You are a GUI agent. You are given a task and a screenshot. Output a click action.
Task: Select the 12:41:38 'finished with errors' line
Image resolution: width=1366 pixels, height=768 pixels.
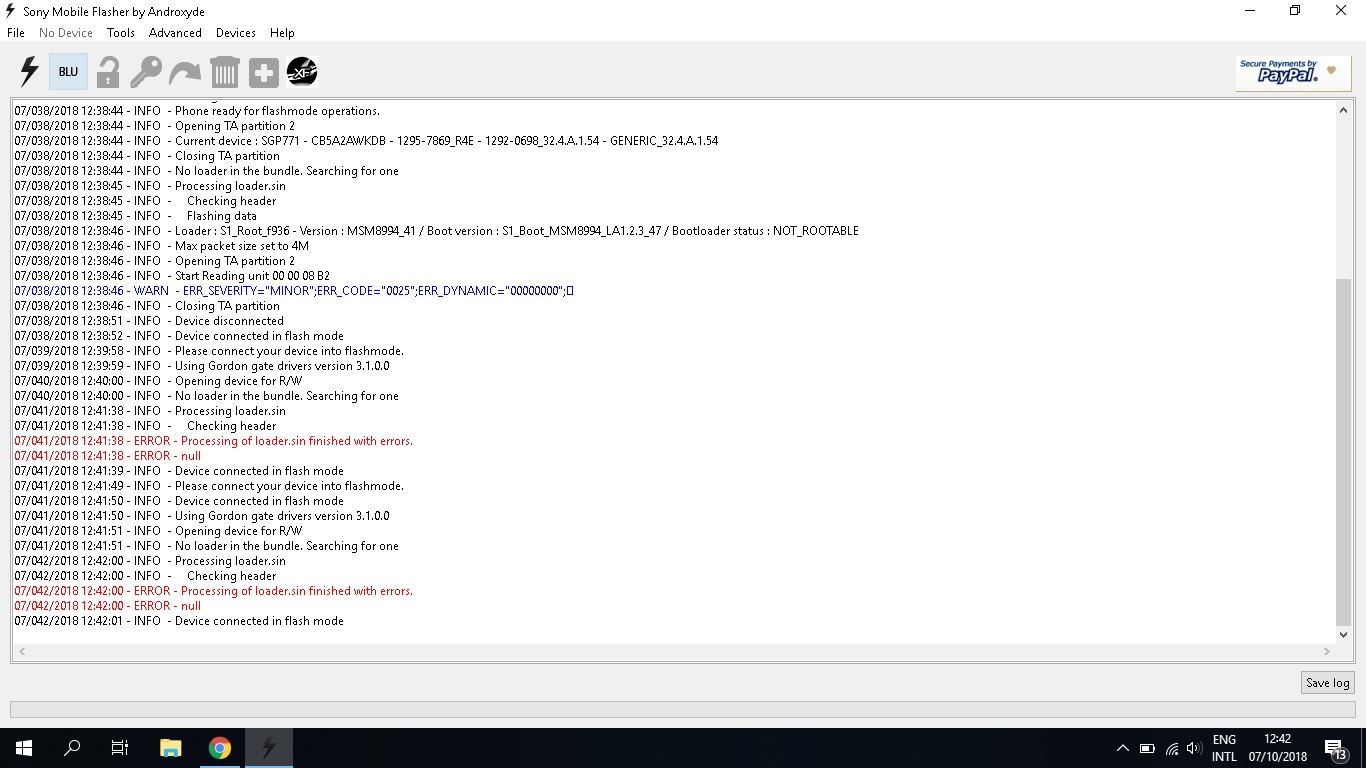(x=213, y=441)
